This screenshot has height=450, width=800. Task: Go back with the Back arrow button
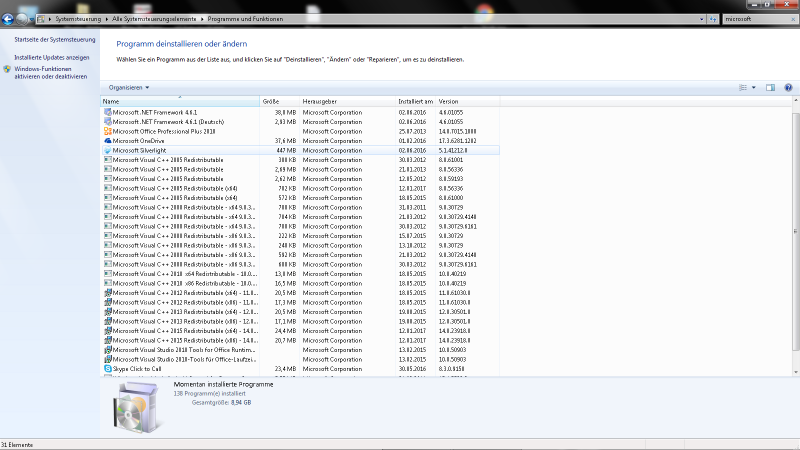[x=7, y=19]
